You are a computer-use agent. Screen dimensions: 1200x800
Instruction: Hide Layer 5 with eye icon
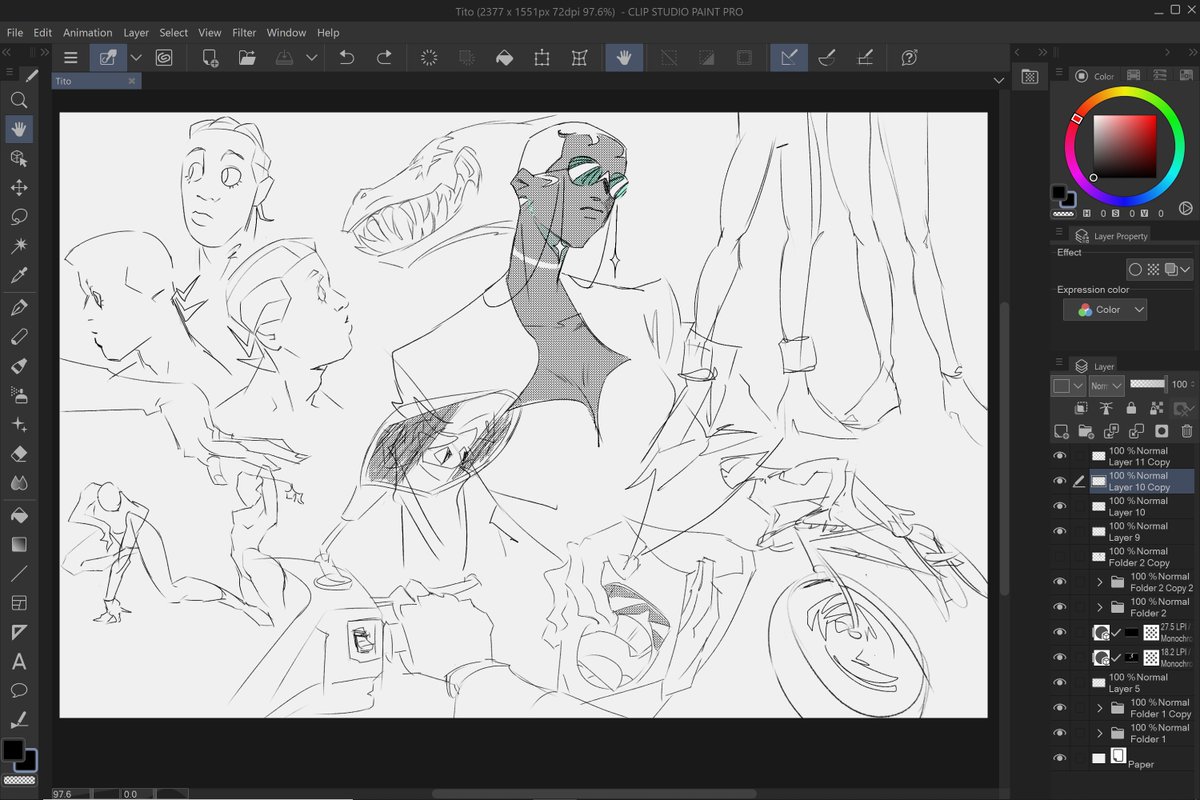click(1060, 682)
